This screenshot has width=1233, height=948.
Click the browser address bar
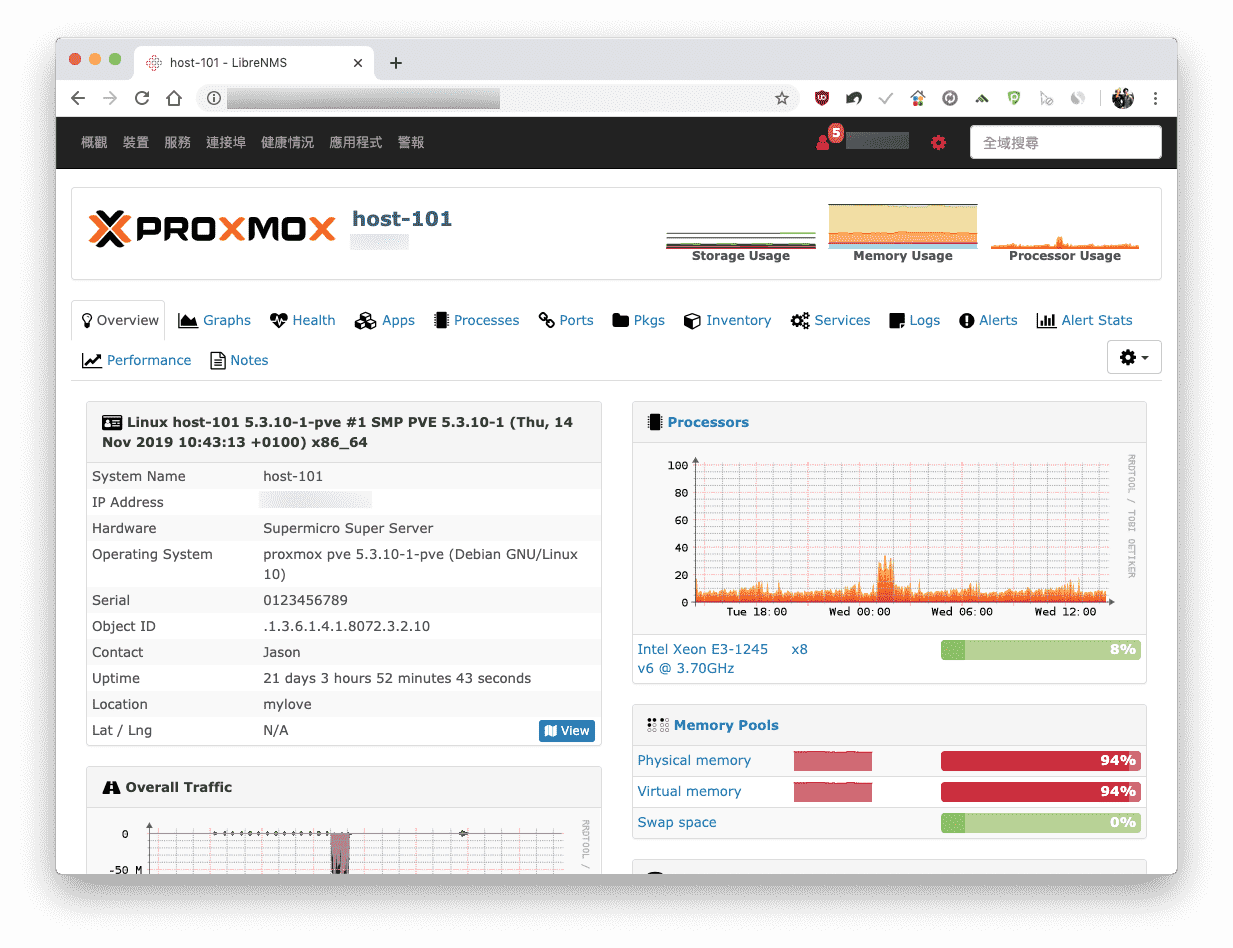(497, 98)
